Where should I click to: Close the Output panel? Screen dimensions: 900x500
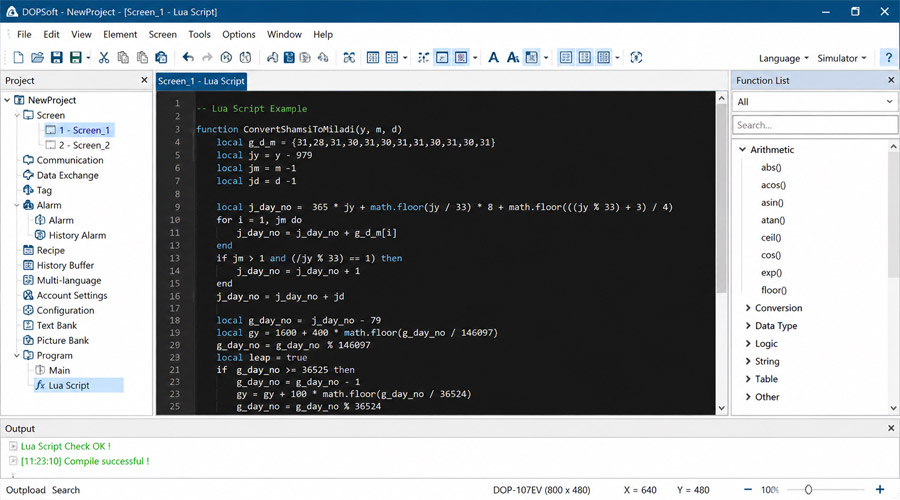[891, 428]
